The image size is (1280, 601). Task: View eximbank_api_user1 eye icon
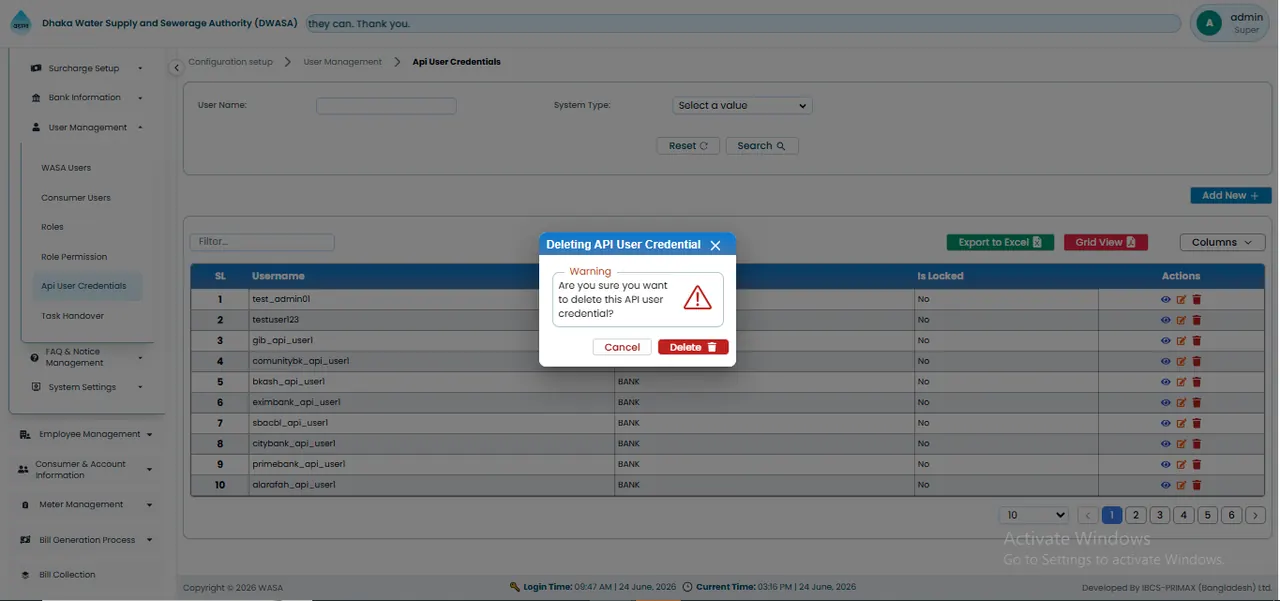(x=1165, y=402)
